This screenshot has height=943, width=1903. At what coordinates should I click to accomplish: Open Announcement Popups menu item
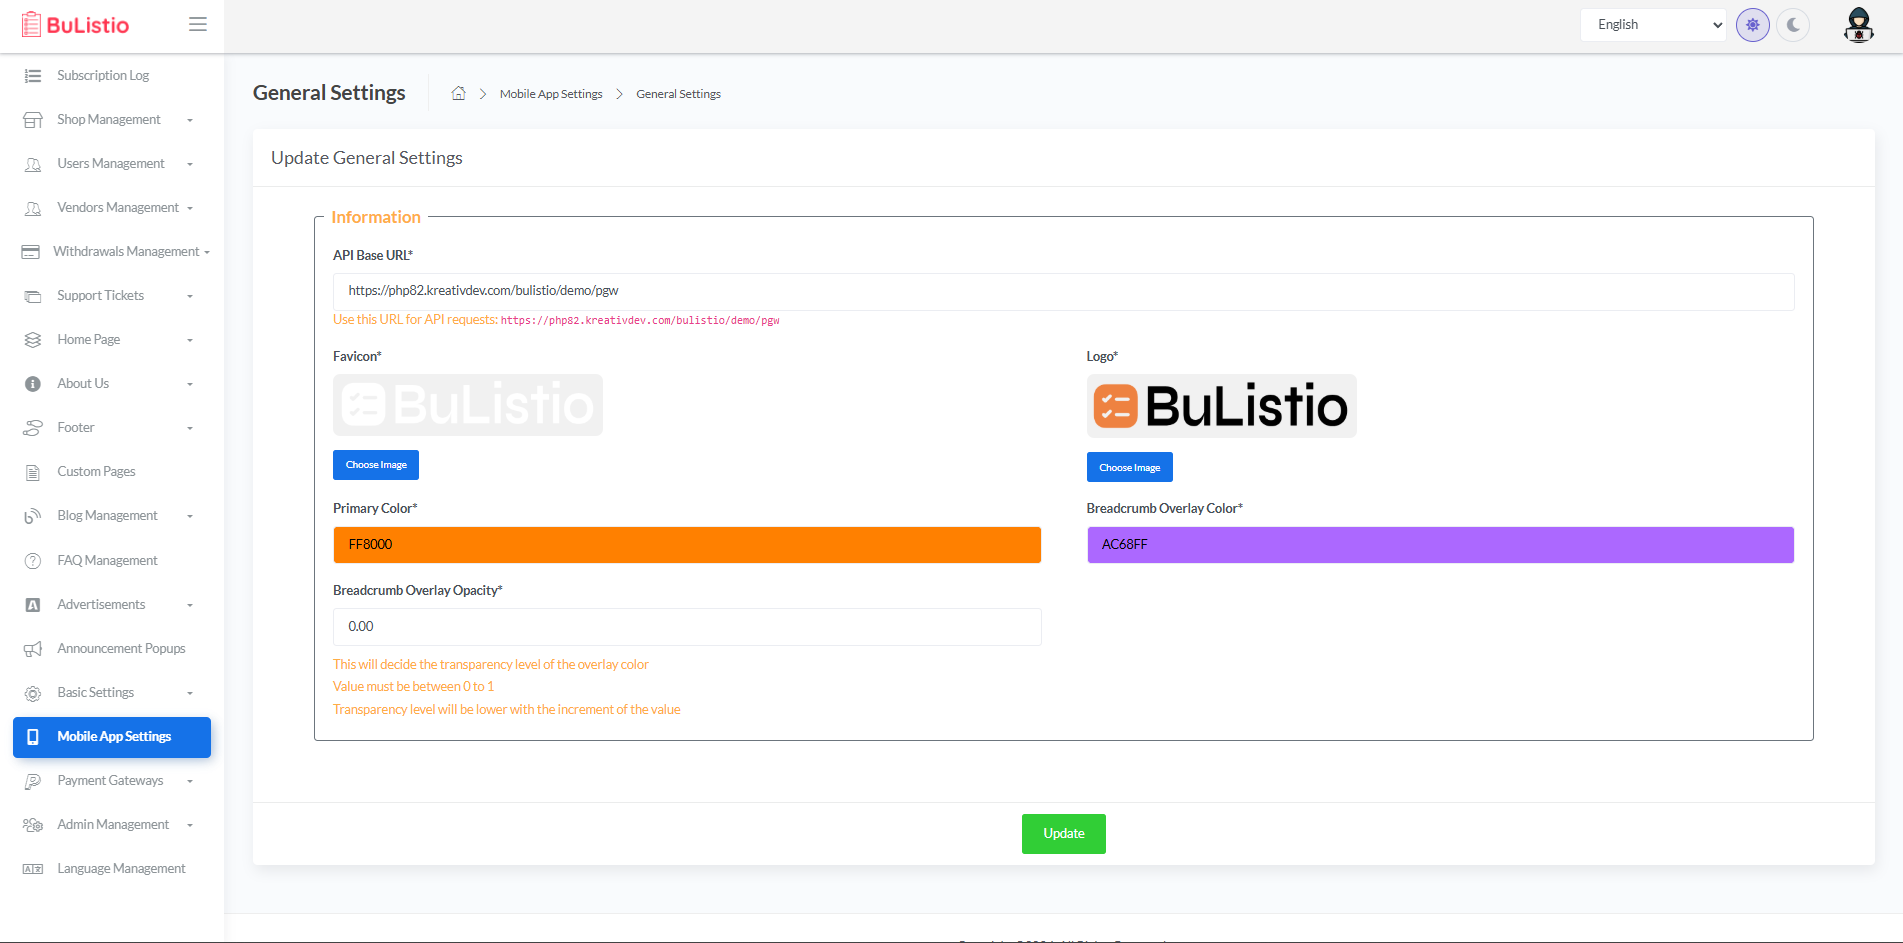click(x=112, y=649)
